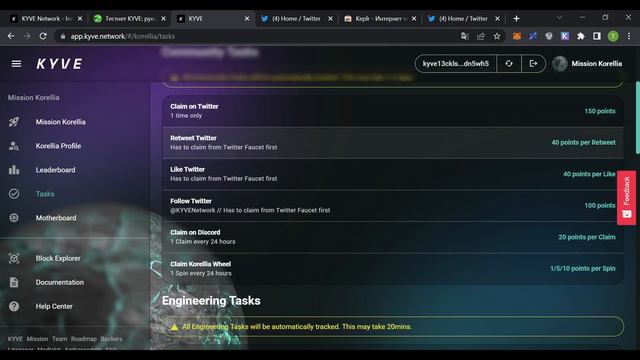Switch to the KYVE Network tab
The image size is (640, 360).
(x=46, y=19)
